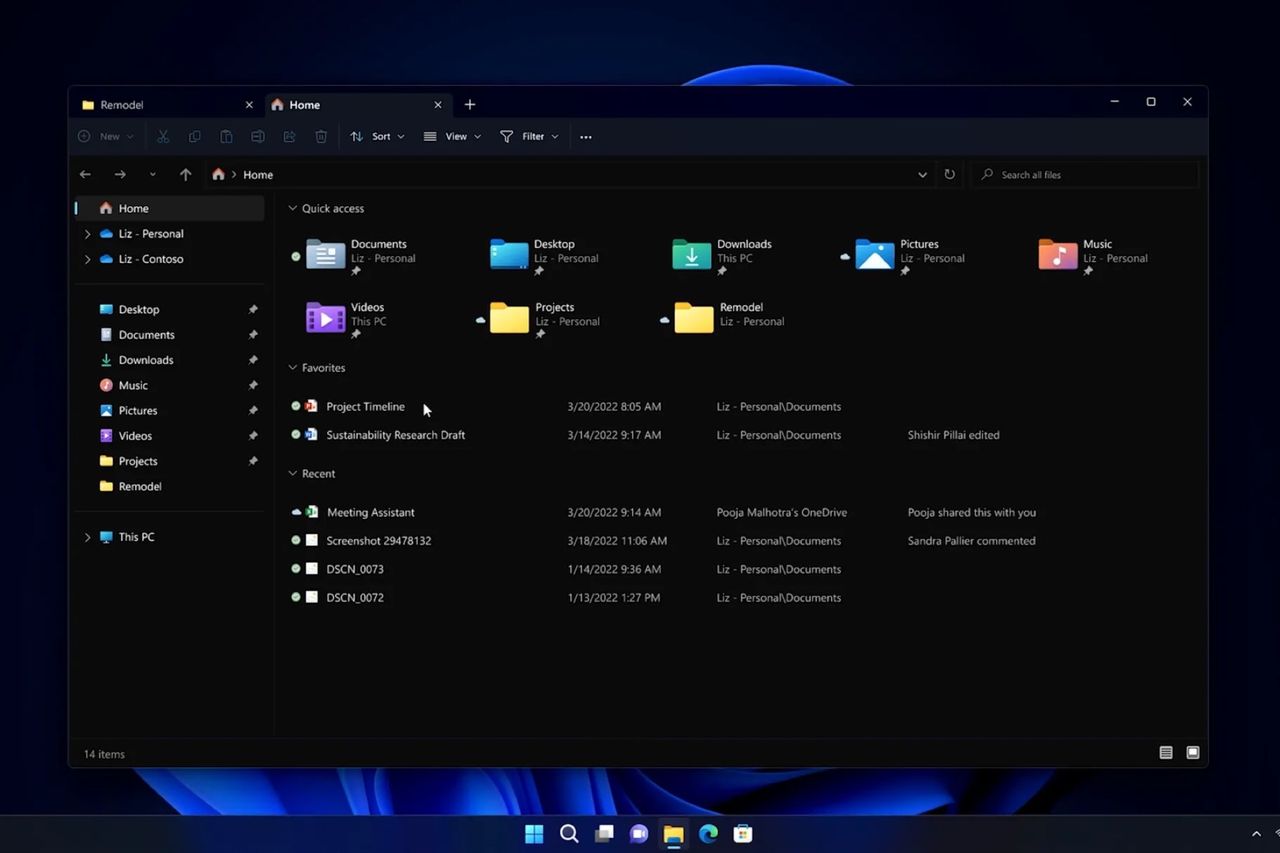This screenshot has width=1280, height=853.
Task: Open the See more menu (ellipsis)
Action: 586,136
